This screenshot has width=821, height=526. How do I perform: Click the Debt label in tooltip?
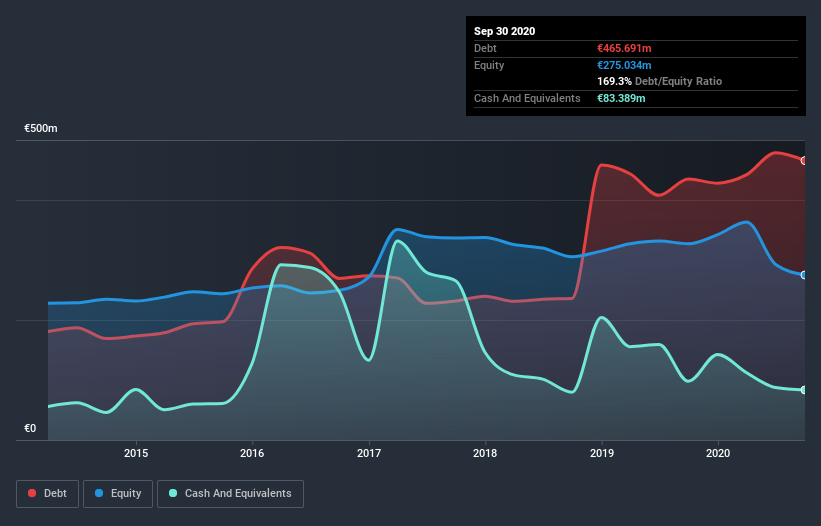(485, 48)
